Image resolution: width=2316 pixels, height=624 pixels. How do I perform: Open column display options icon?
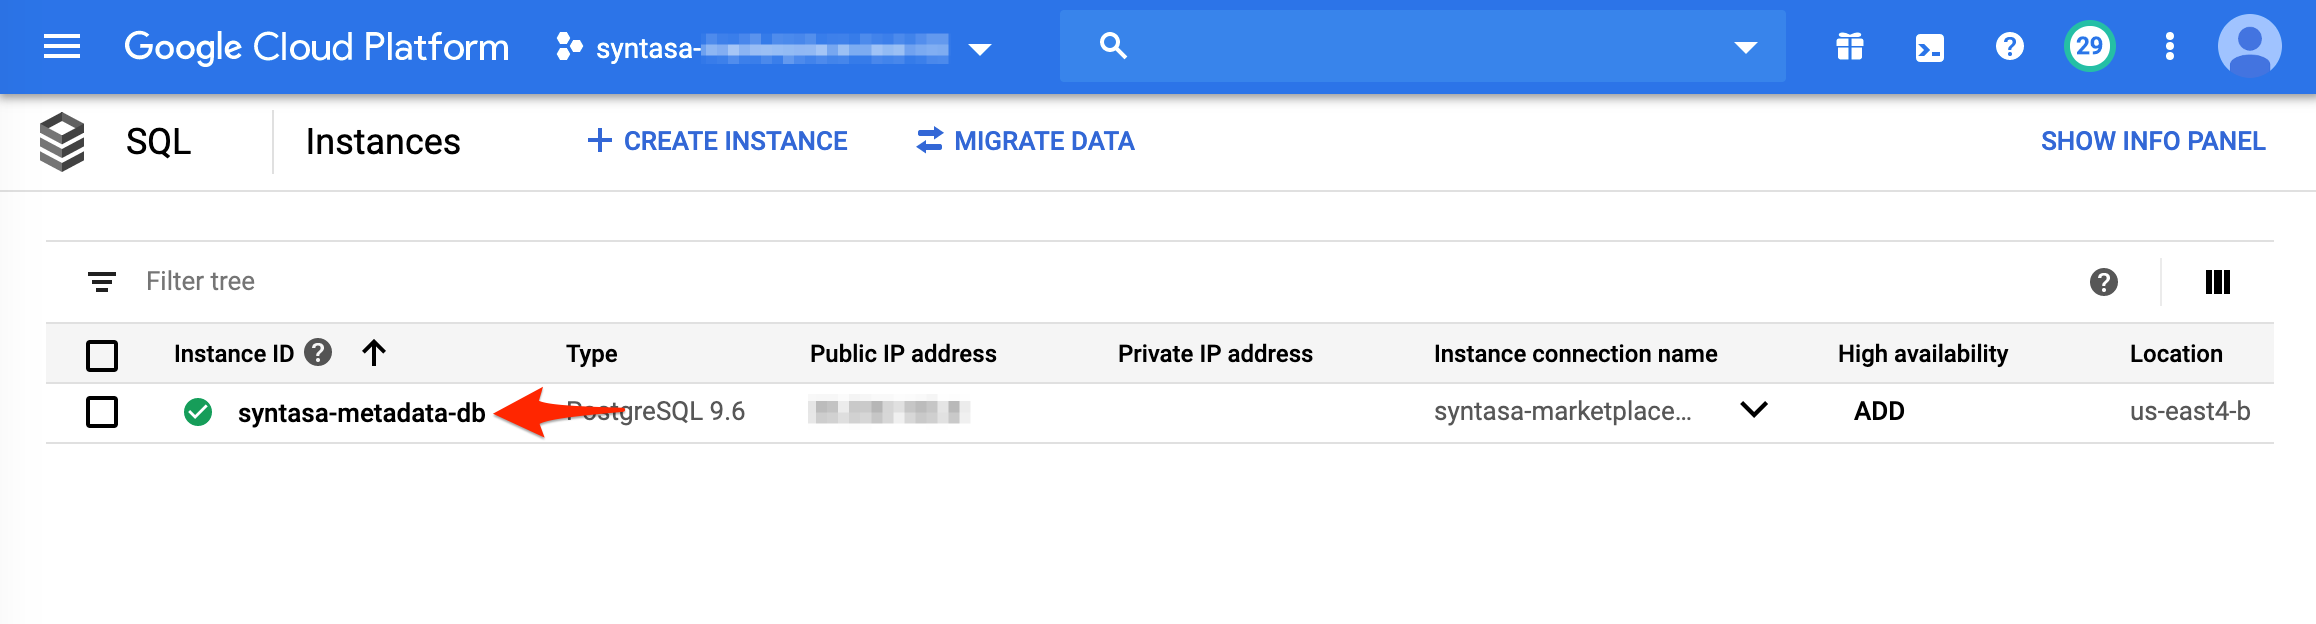pyautogui.click(x=2217, y=282)
